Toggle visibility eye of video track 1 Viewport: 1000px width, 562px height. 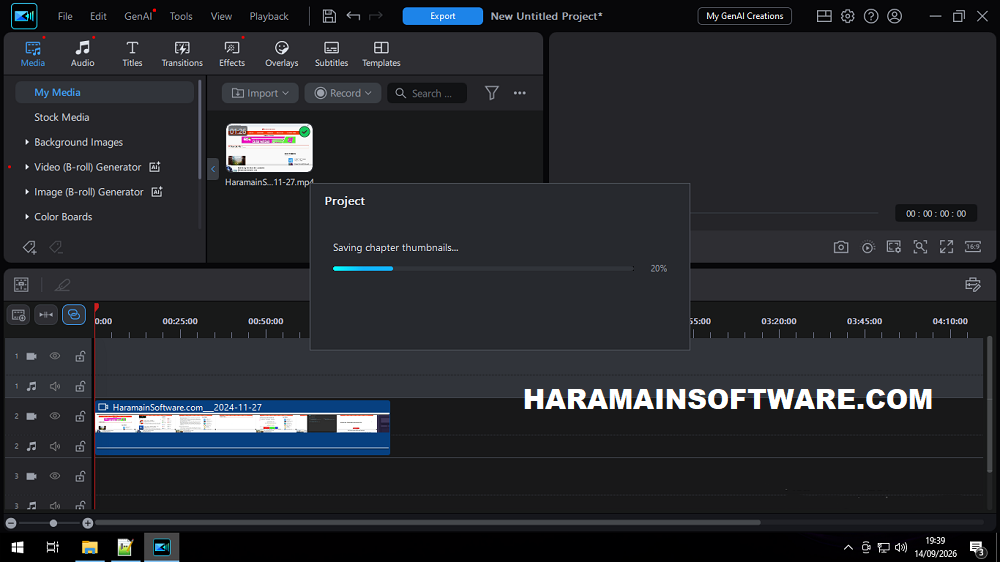[55, 356]
